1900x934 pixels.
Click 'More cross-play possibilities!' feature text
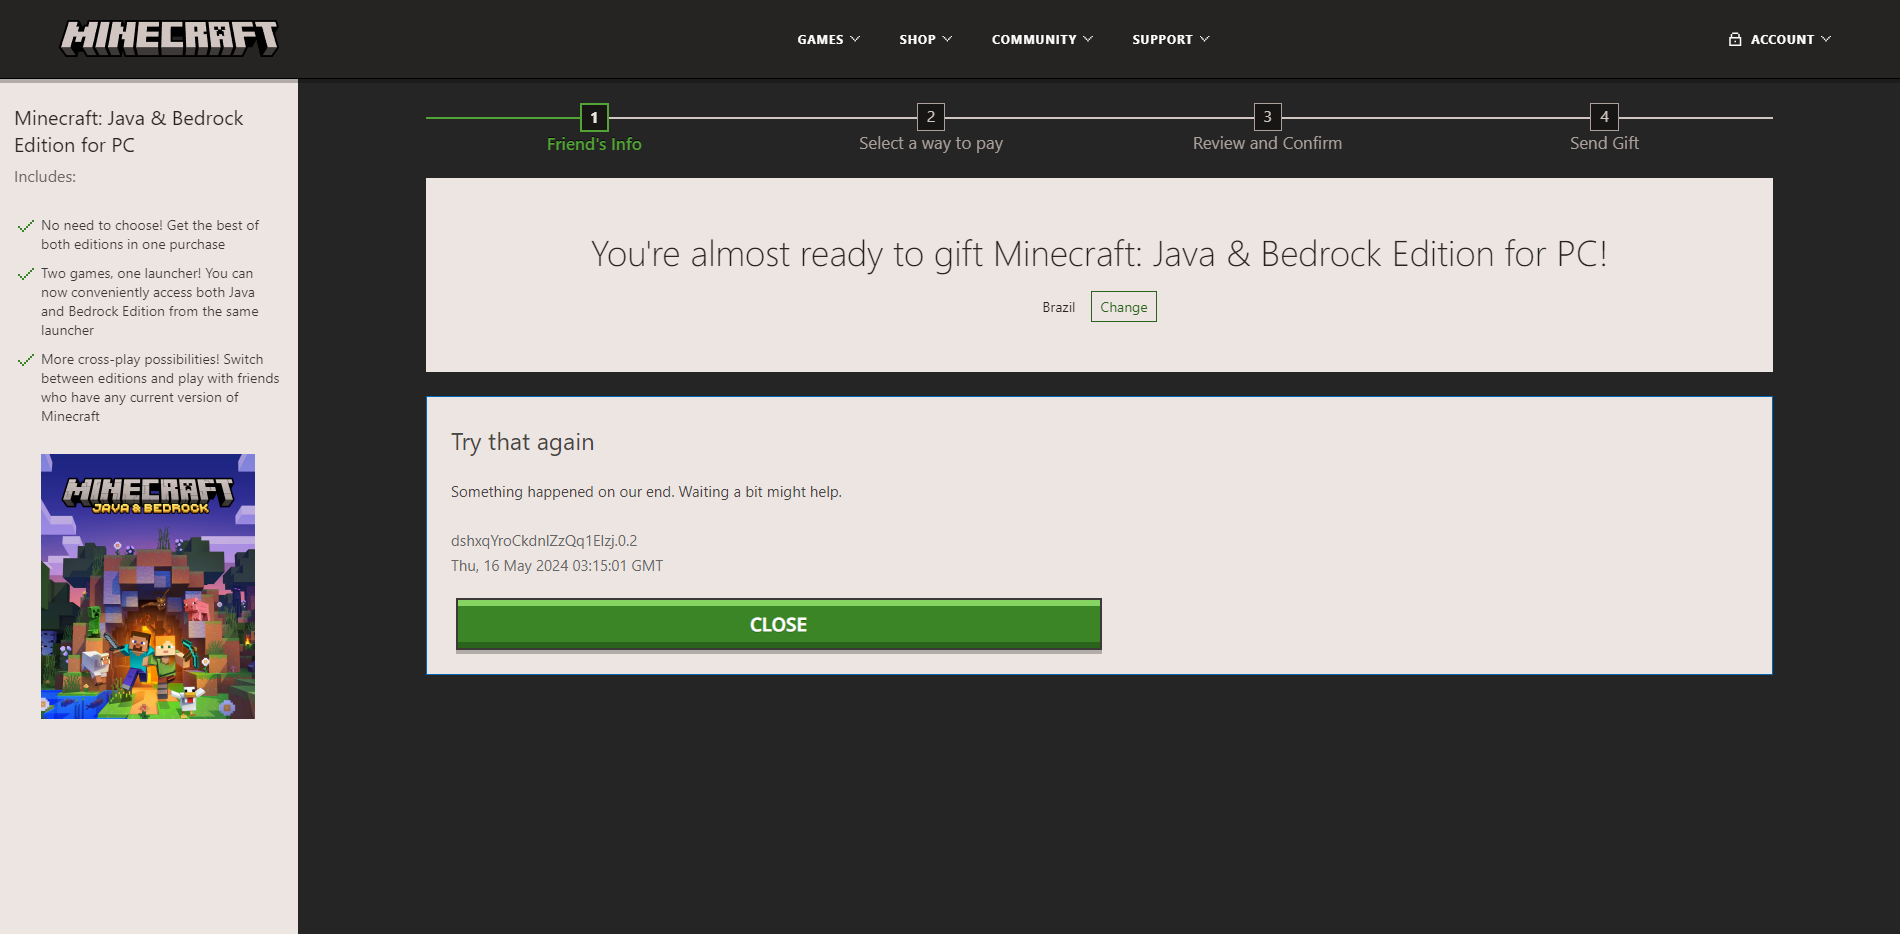coord(160,388)
